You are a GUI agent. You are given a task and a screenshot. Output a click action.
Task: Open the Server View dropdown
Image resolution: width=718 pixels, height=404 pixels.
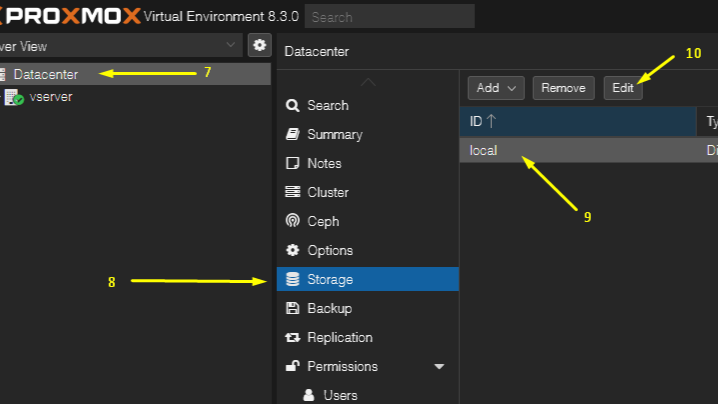[x=121, y=46]
